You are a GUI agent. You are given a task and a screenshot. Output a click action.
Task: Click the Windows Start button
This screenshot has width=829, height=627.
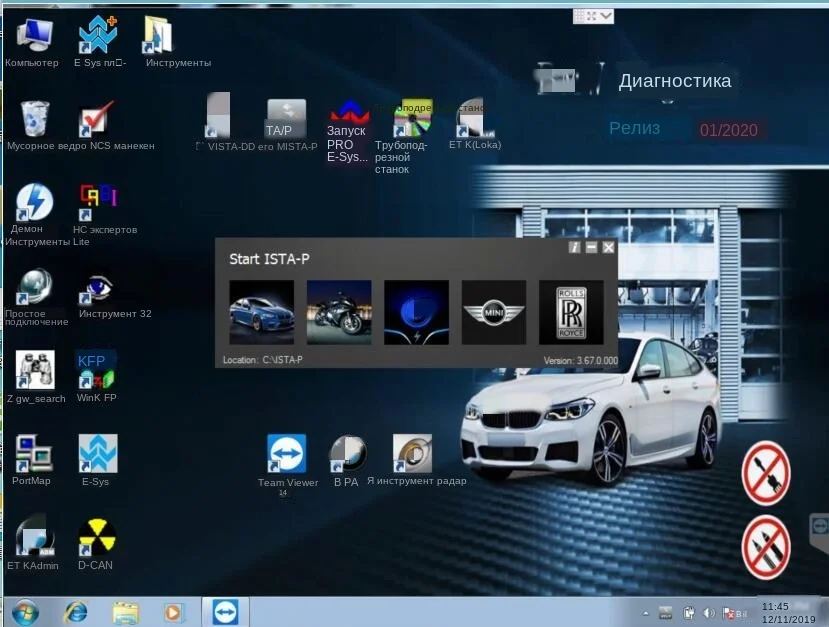24,612
